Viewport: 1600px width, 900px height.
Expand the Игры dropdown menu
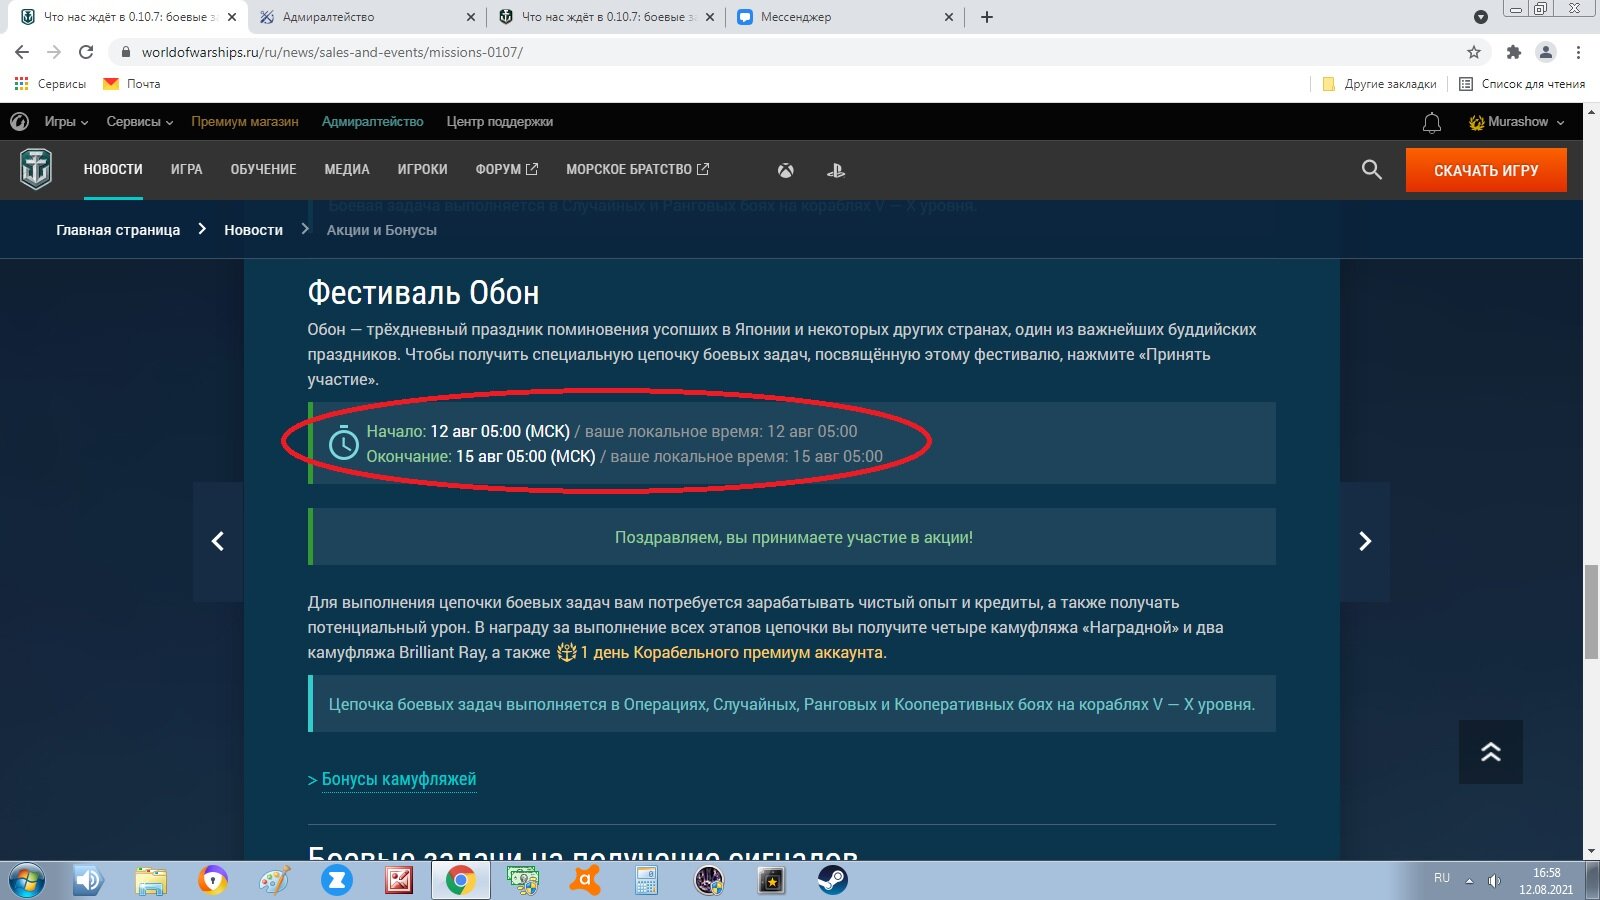point(66,122)
